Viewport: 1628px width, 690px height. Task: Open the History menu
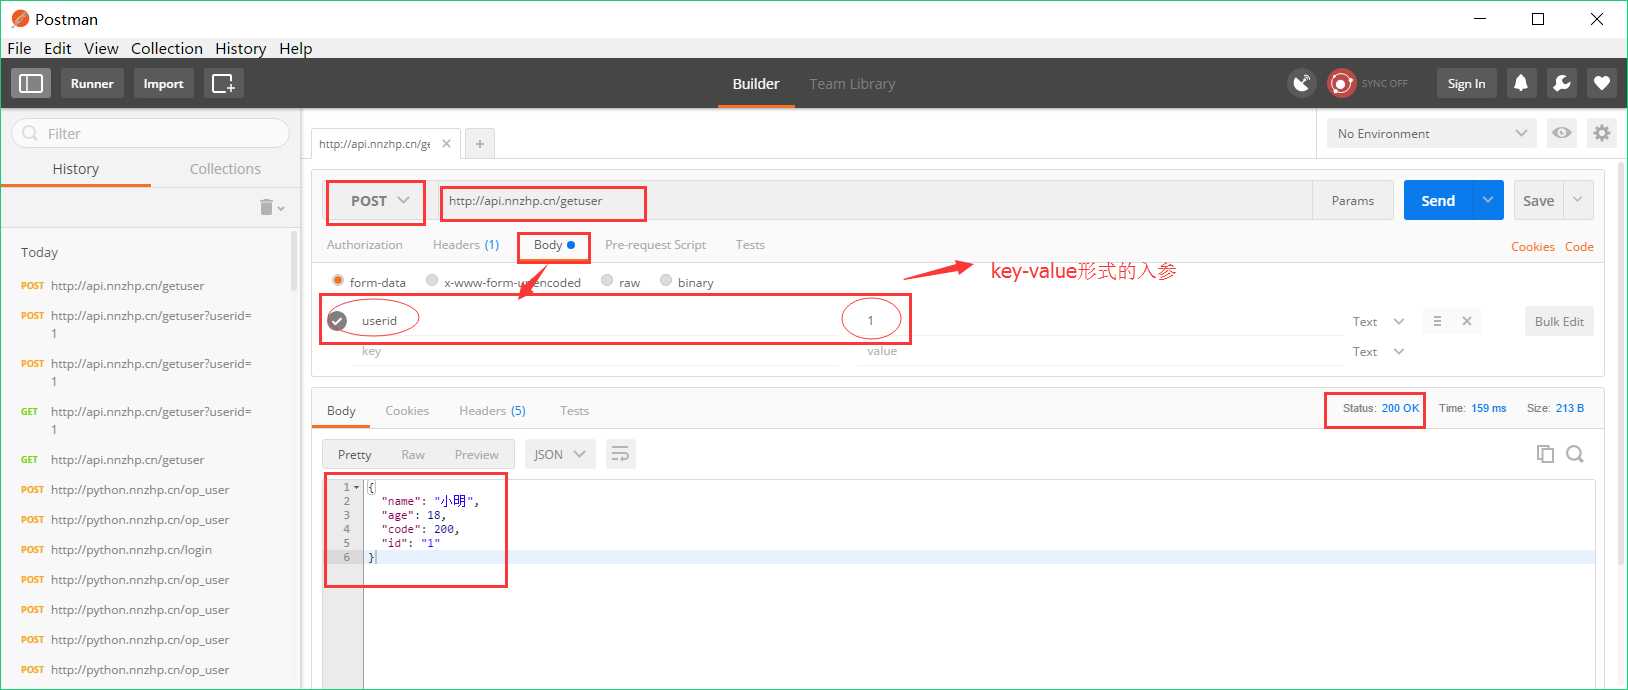(x=240, y=48)
